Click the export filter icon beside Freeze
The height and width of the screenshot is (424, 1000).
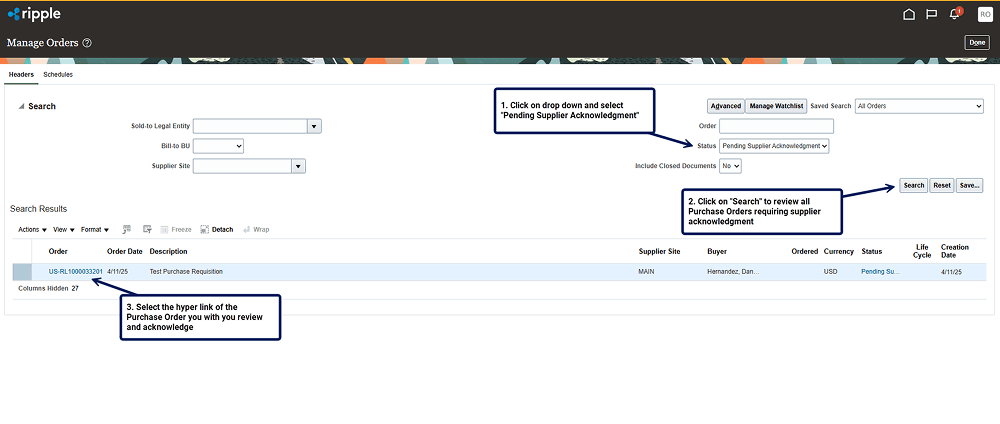tap(147, 229)
